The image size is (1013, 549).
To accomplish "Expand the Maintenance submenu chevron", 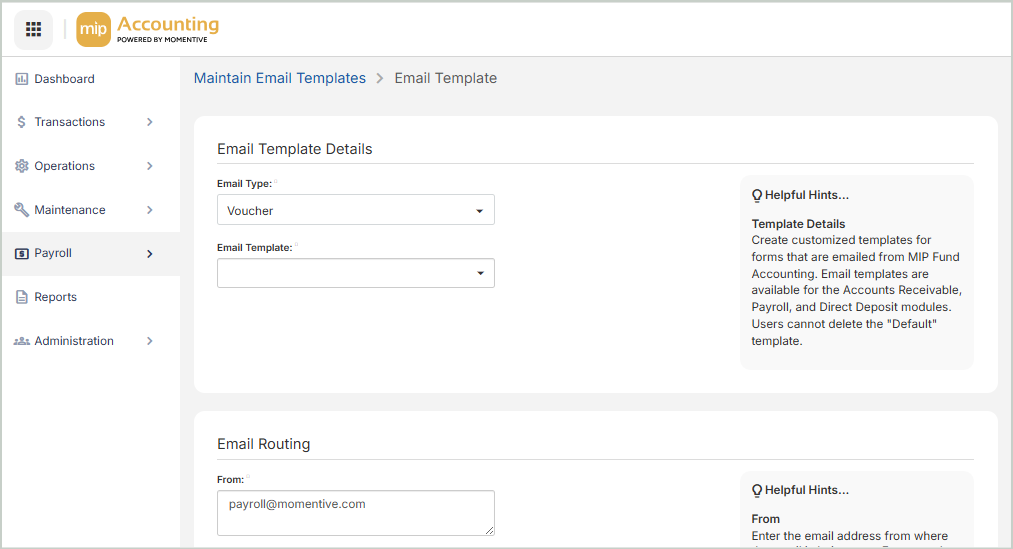I will coord(150,210).
